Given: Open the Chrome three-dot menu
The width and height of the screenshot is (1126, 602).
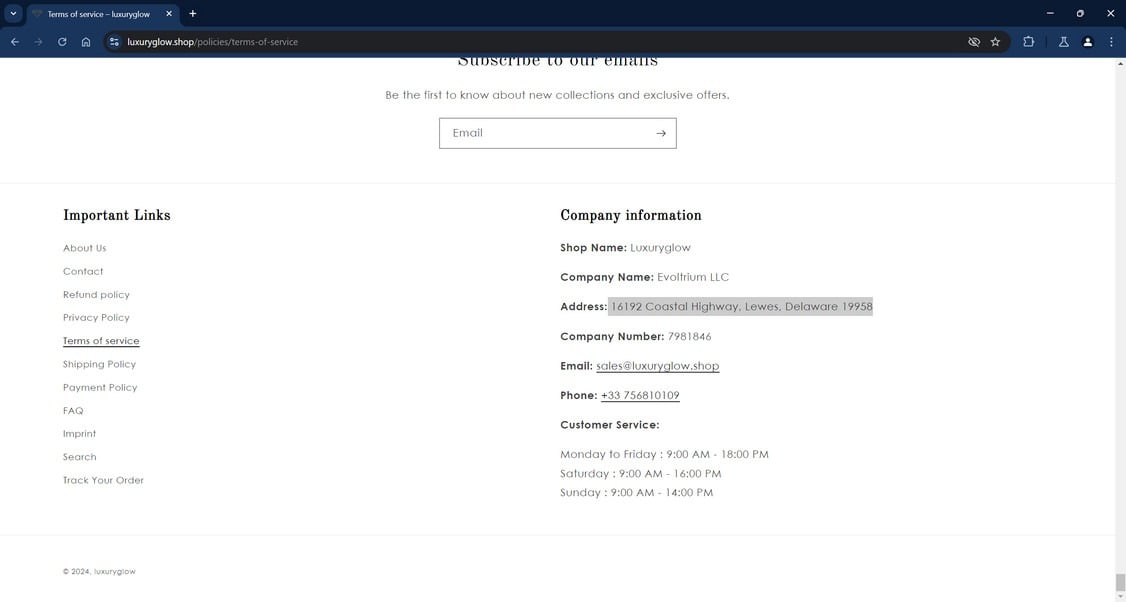Looking at the screenshot, I should [1111, 42].
